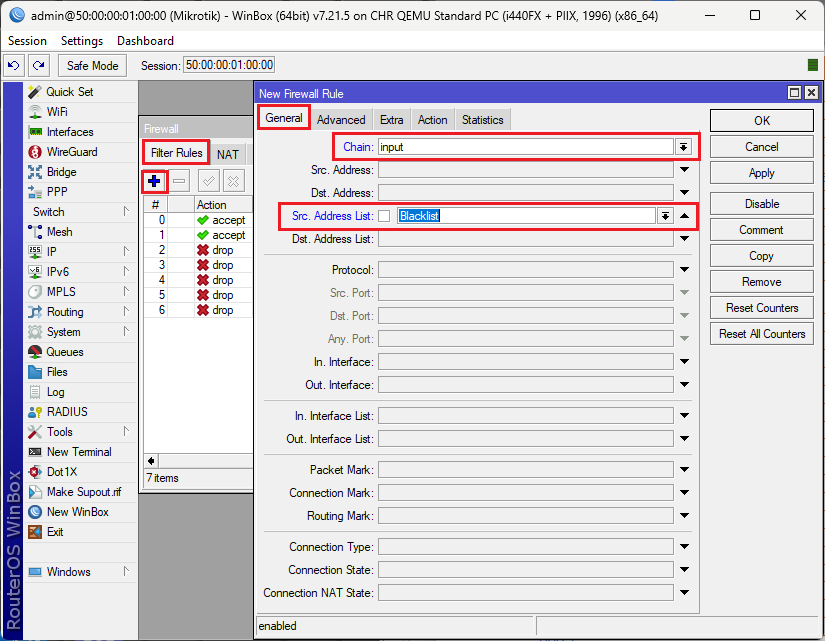Open Queues from sidebar
Screen dimensions: 825x641
(64, 352)
